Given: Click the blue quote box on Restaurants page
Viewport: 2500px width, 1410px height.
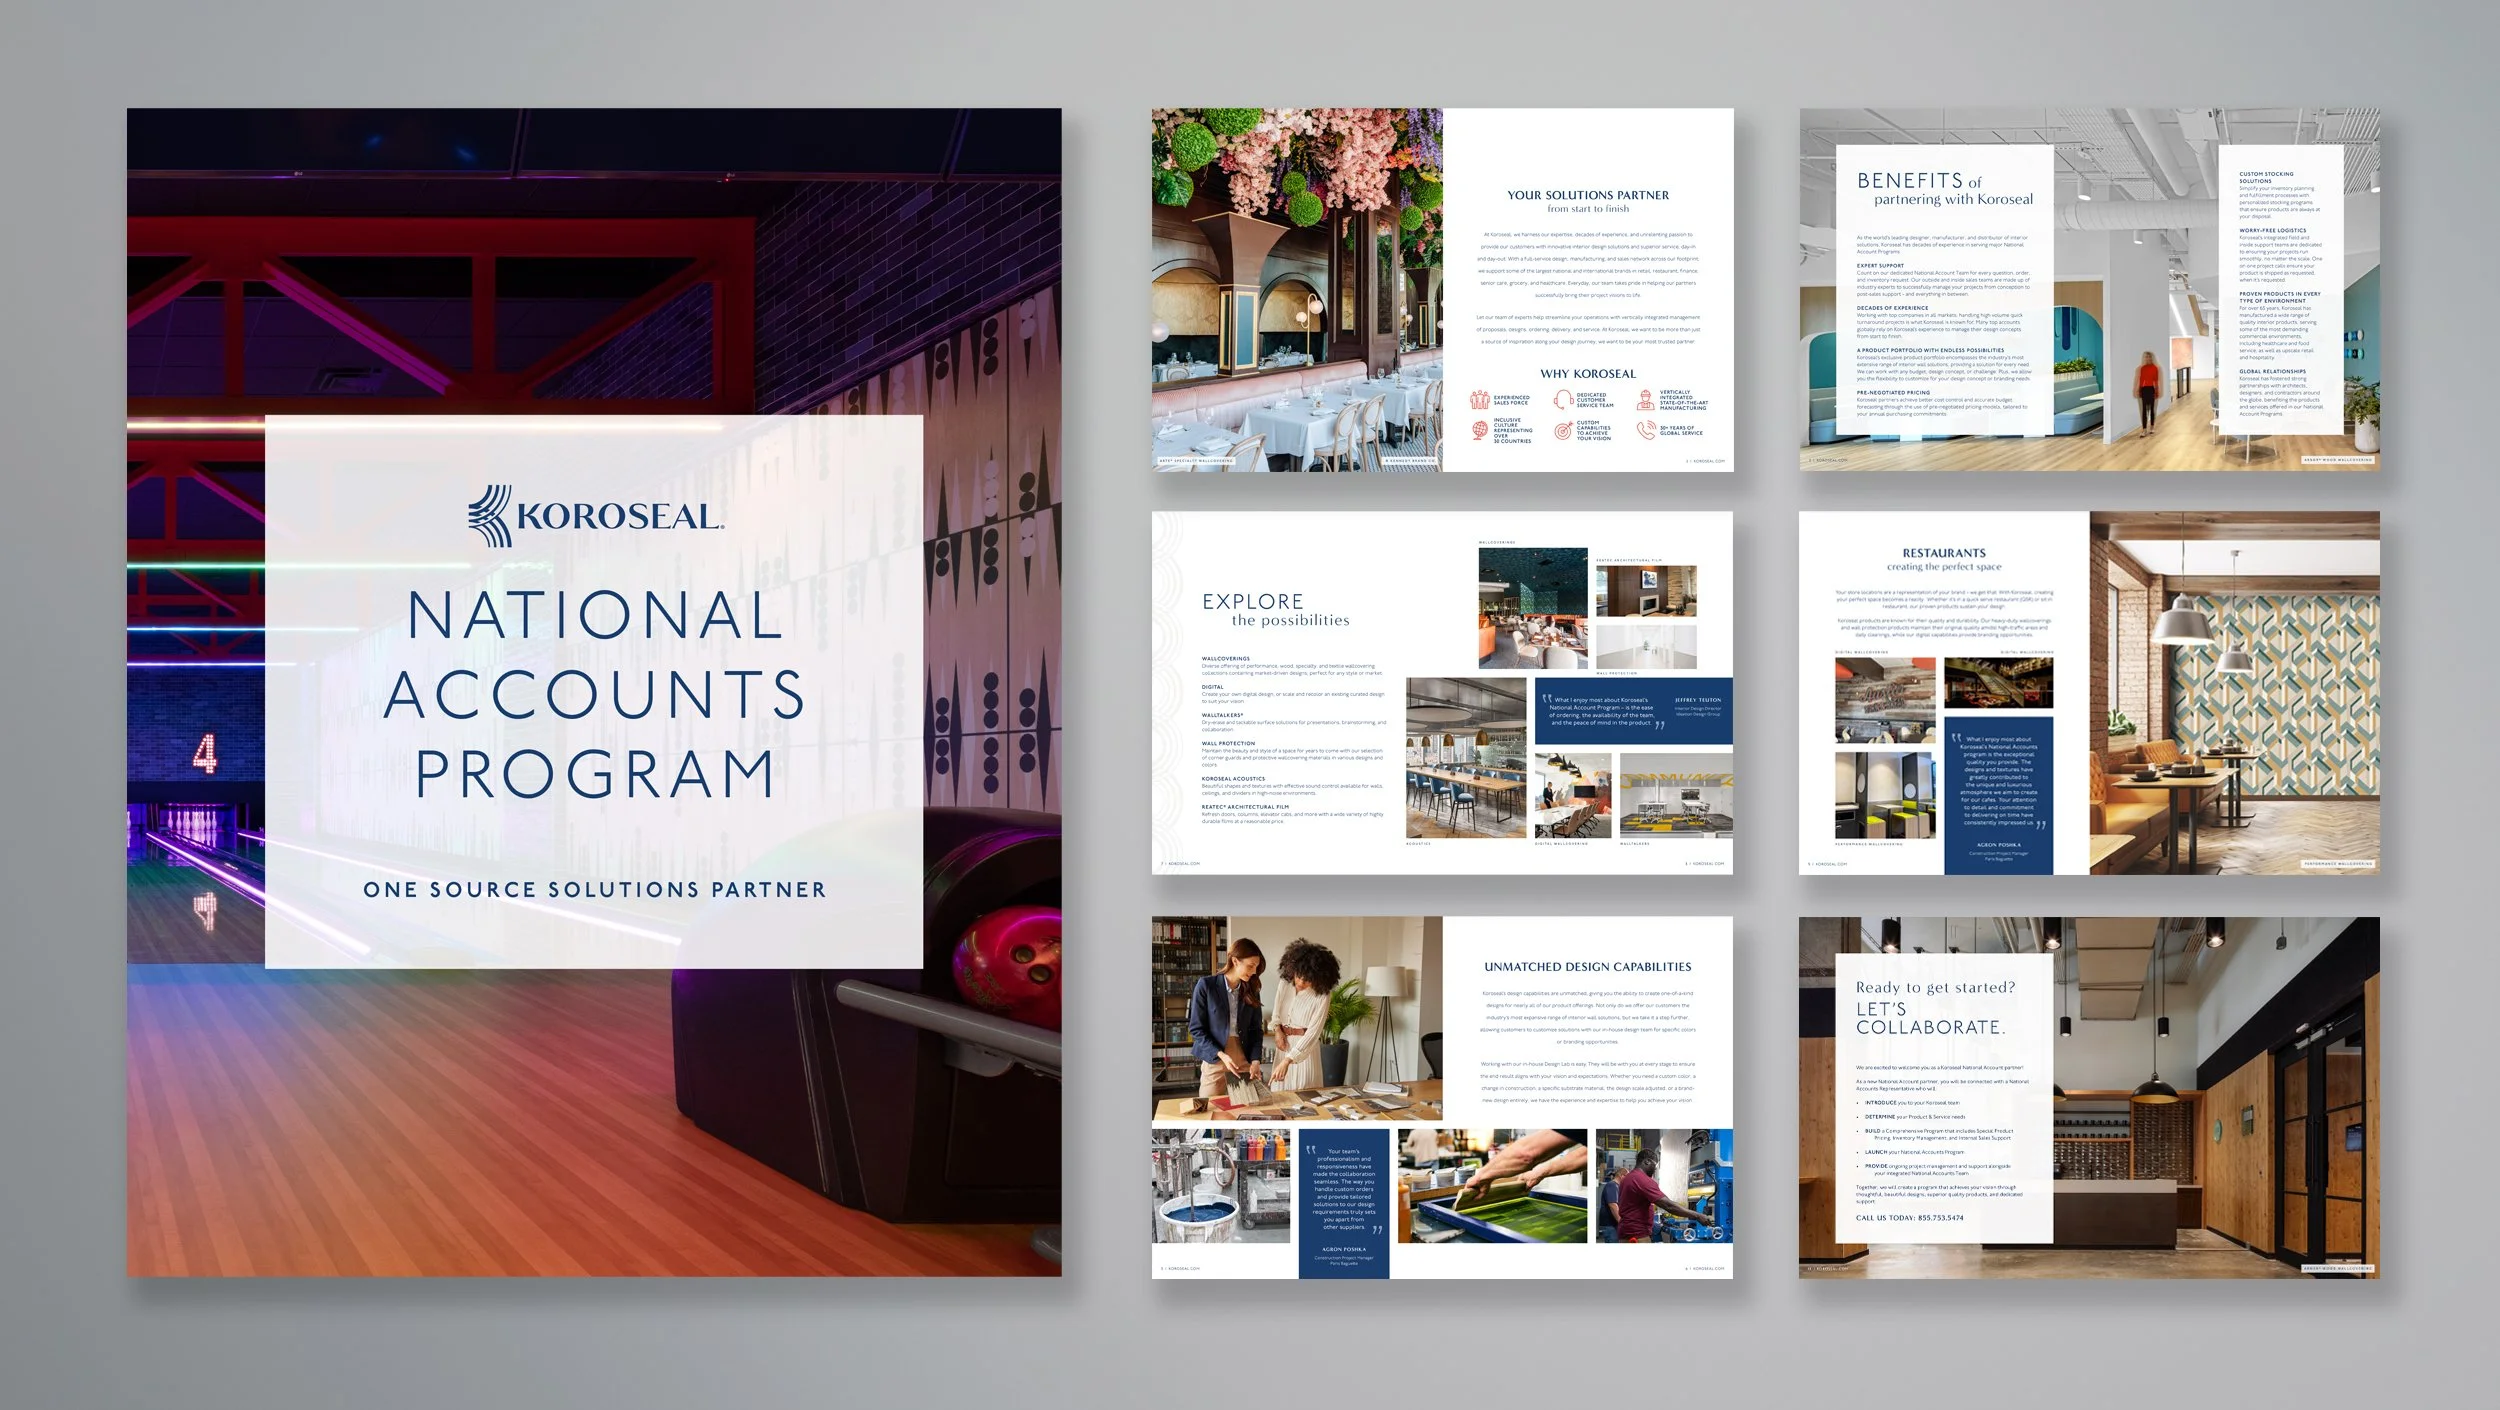Looking at the screenshot, I should point(1998,795).
